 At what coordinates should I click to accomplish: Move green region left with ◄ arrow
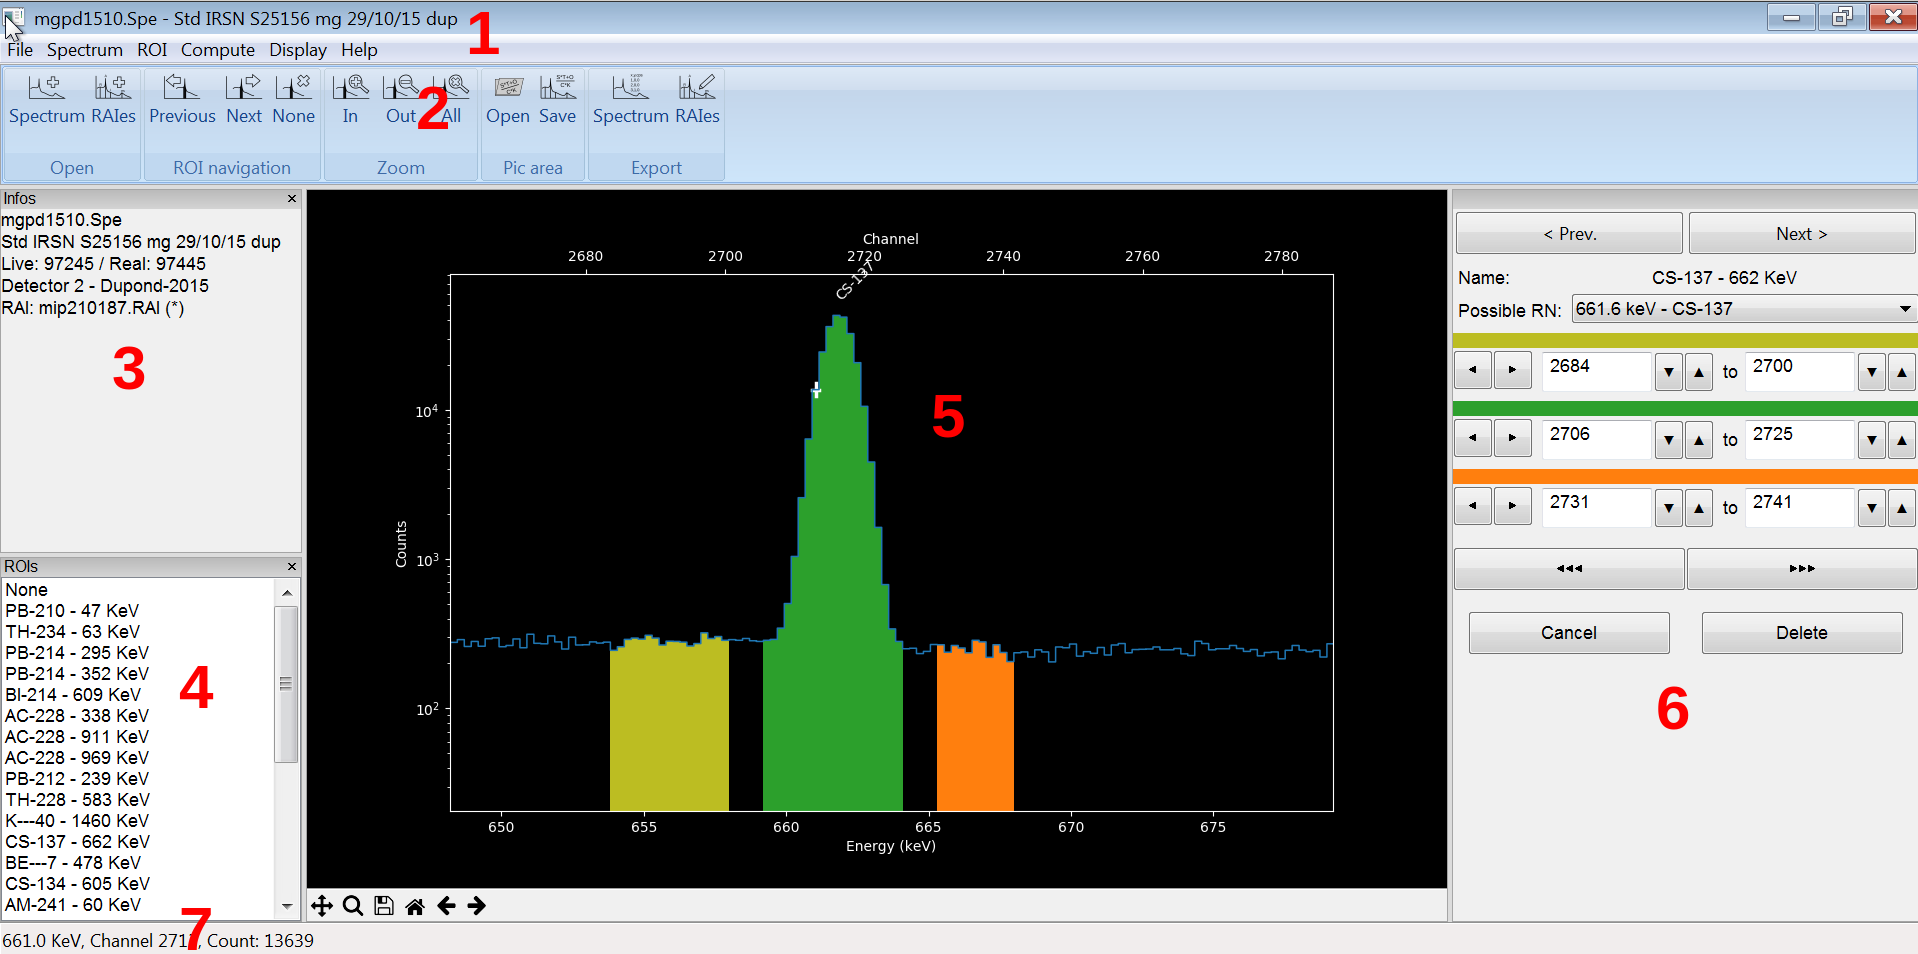1473,438
